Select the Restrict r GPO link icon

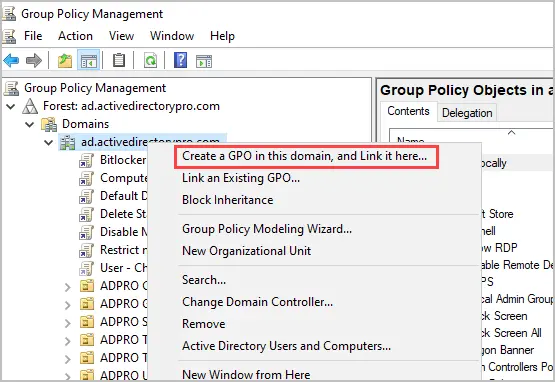point(86,250)
